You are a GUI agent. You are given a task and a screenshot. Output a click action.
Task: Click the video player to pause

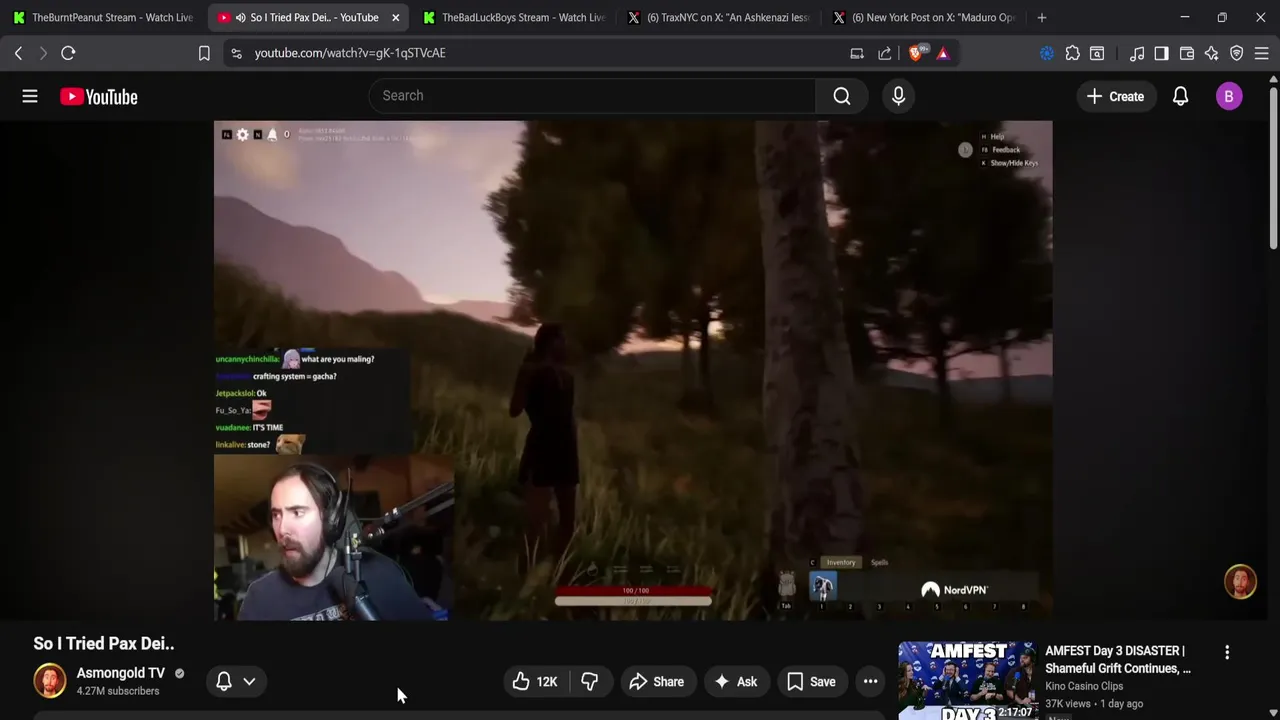click(633, 370)
